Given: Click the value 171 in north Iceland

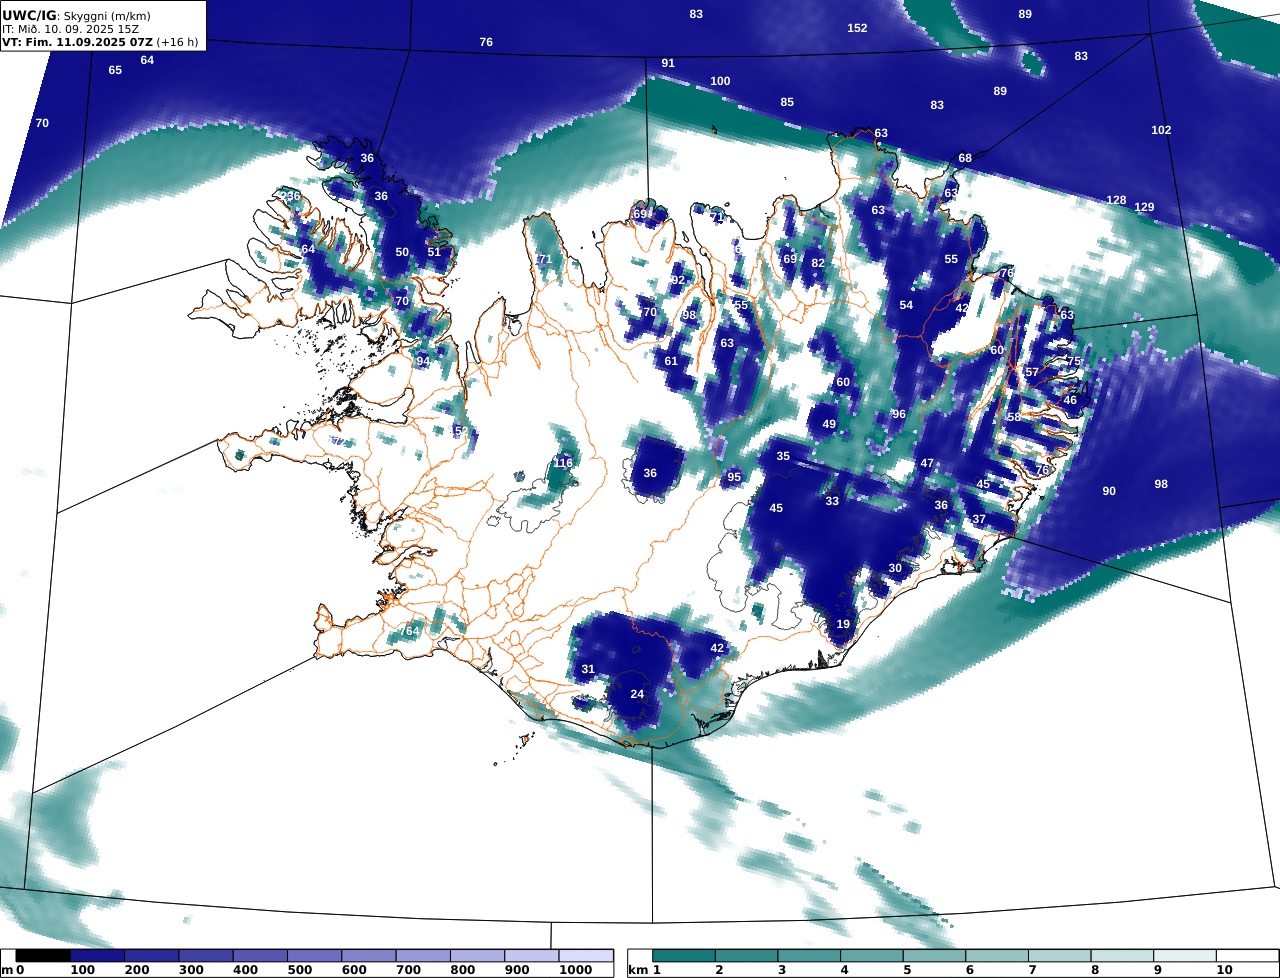Looking at the screenshot, I should click(542, 259).
